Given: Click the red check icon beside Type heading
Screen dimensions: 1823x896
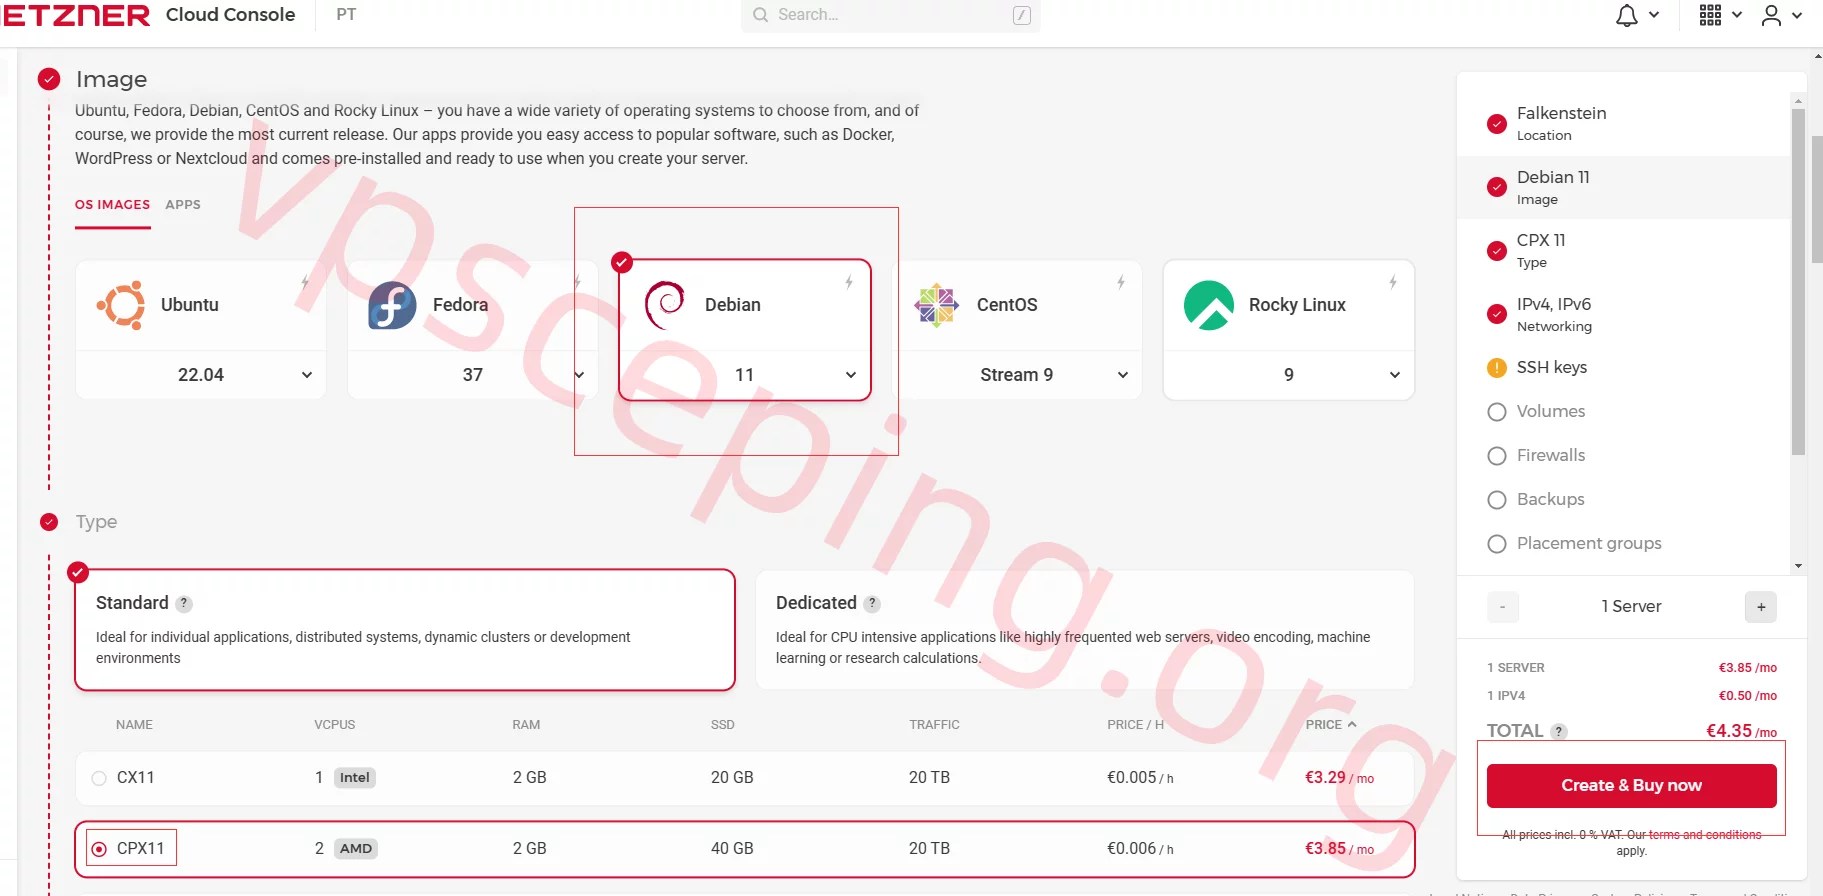Looking at the screenshot, I should [49, 522].
